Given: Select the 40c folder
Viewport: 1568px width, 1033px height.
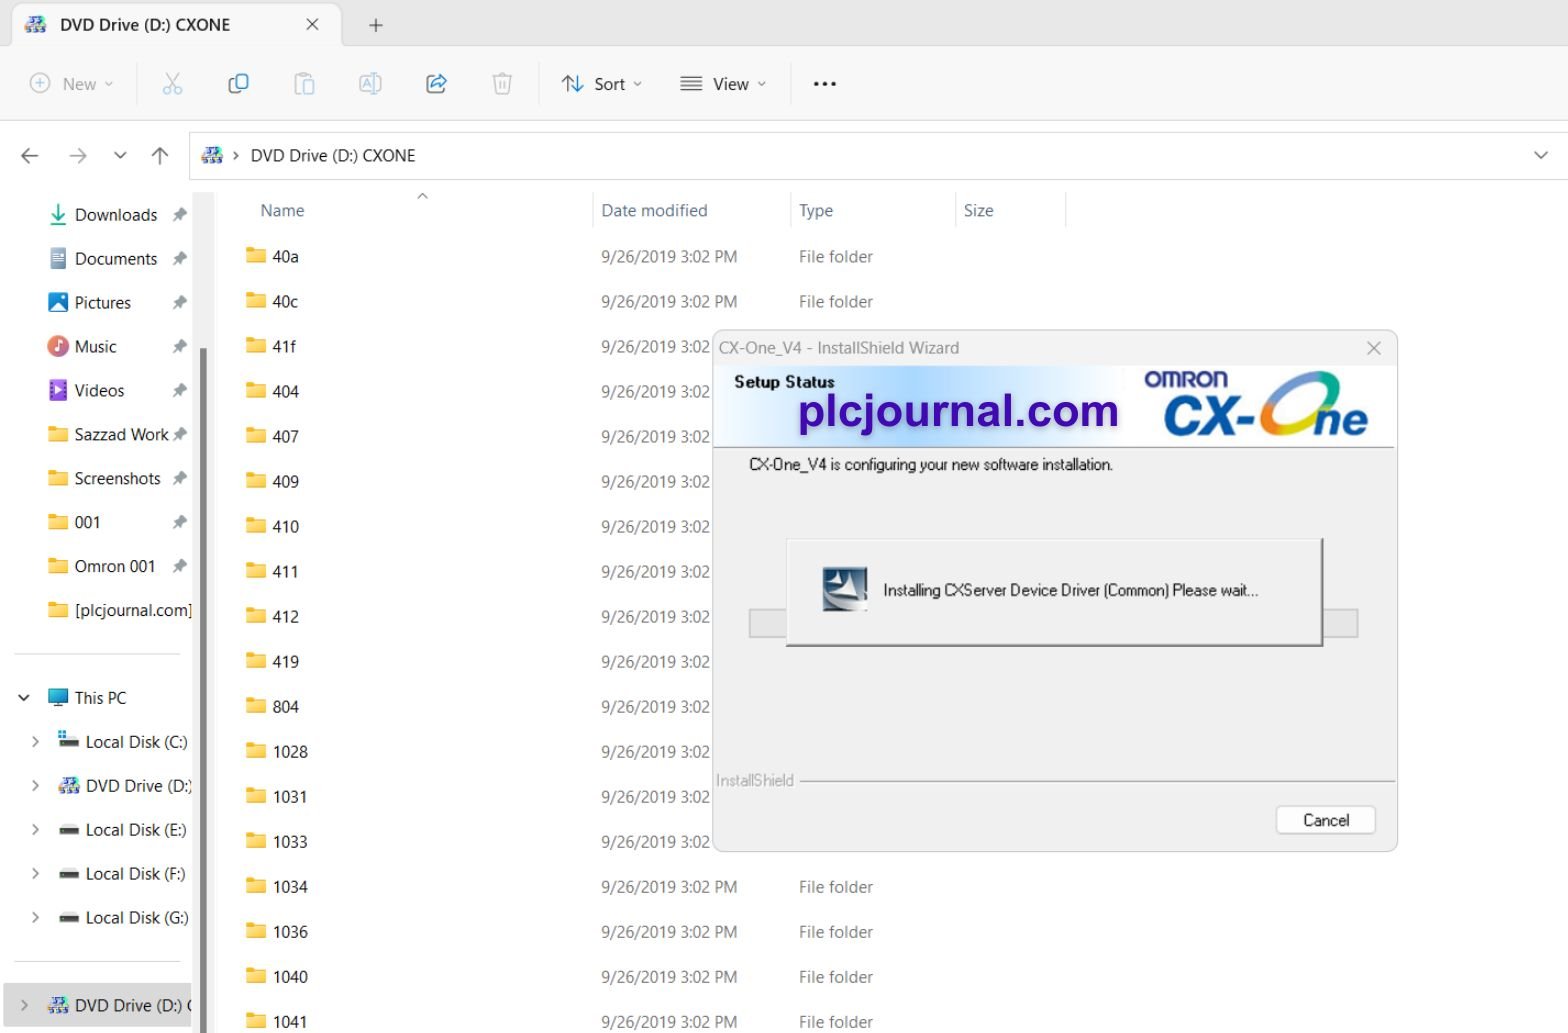Looking at the screenshot, I should point(285,302).
